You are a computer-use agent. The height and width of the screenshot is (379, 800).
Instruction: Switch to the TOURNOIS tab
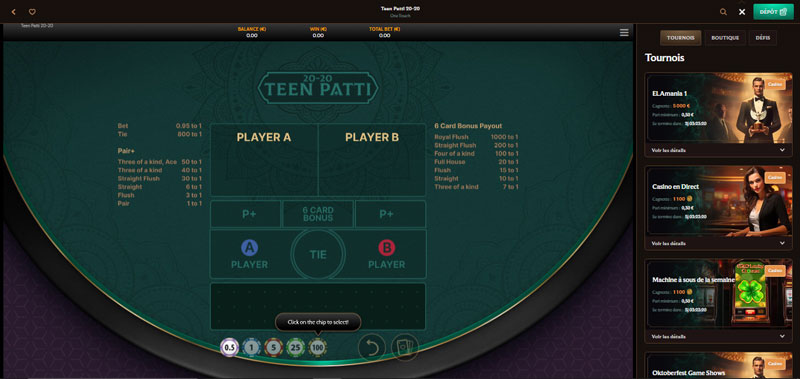pyautogui.click(x=681, y=38)
